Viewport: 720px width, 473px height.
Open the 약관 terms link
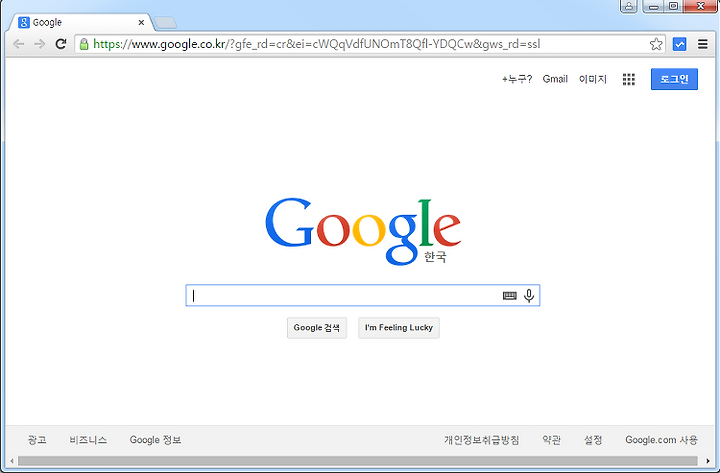point(551,440)
